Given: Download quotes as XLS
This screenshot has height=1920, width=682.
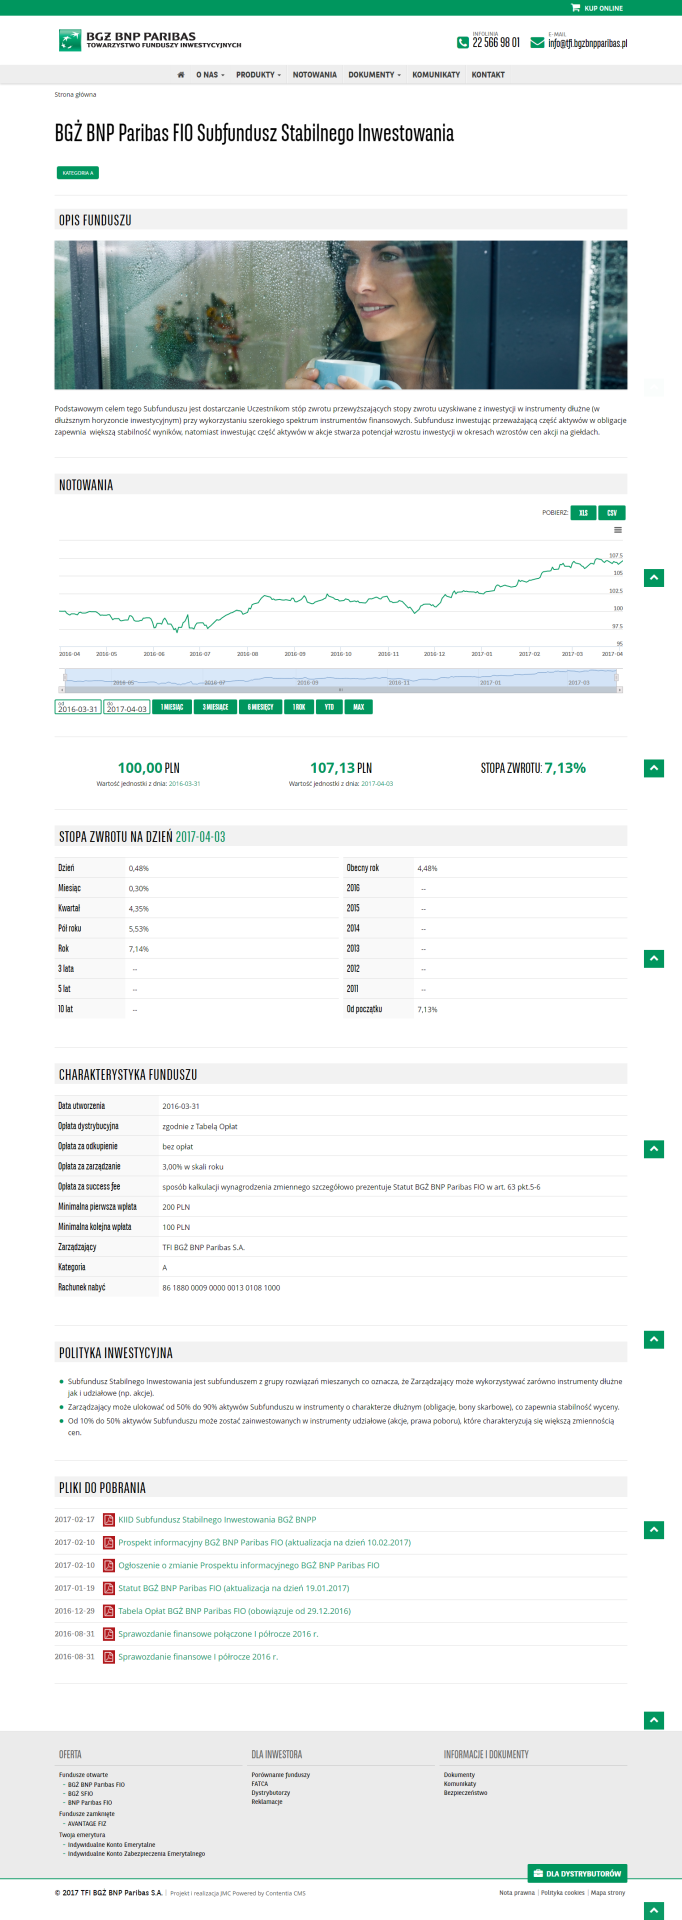Looking at the screenshot, I should pos(583,513).
